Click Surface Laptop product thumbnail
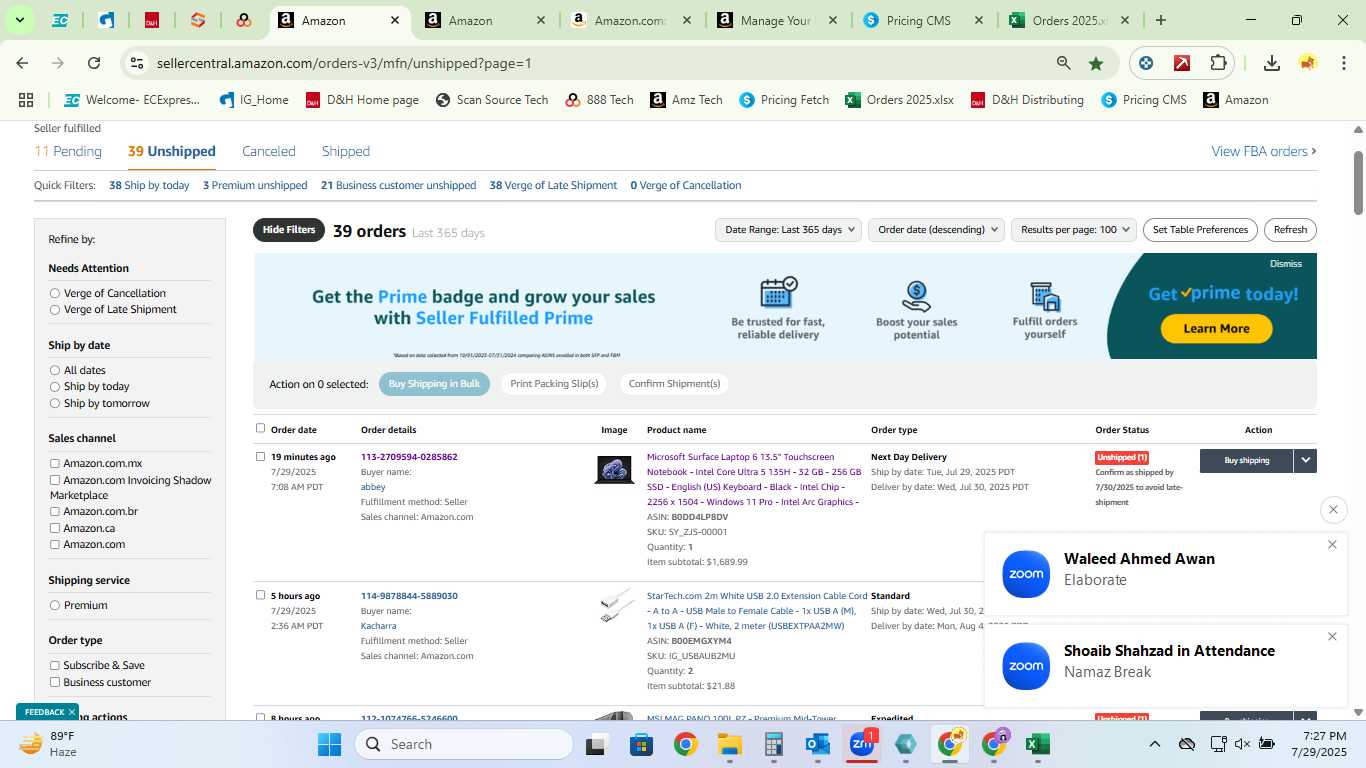The height and width of the screenshot is (768, 1366). (614, 470)
